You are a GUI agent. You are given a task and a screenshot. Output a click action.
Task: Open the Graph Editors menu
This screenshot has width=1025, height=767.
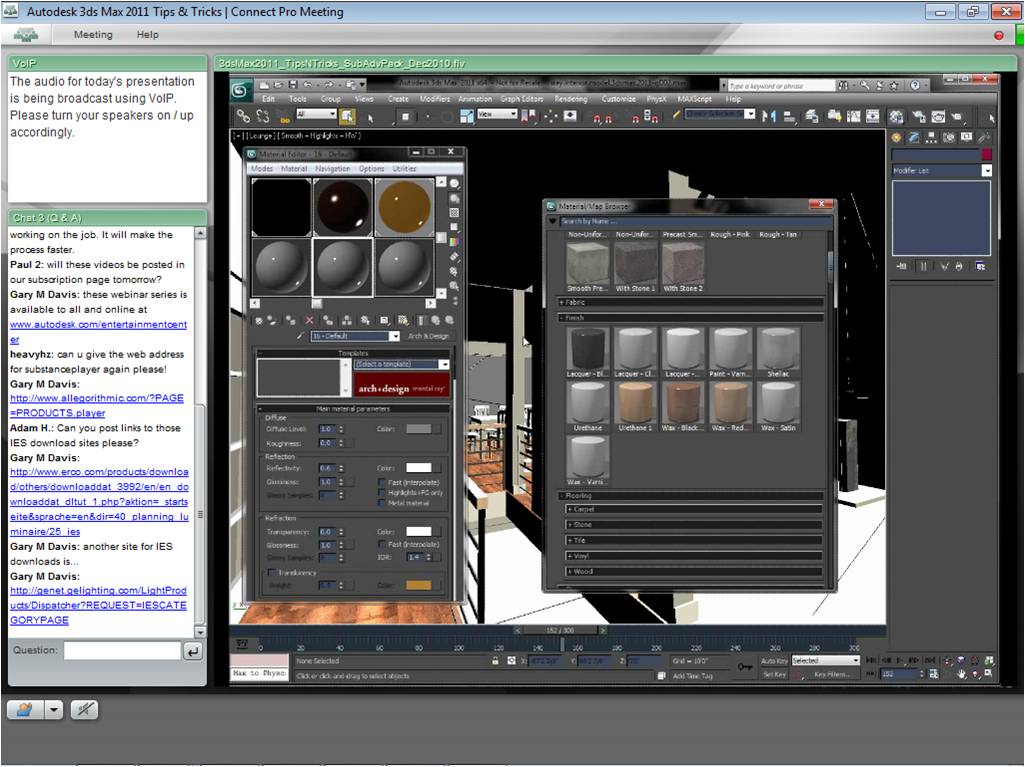(x=522, y=99)
